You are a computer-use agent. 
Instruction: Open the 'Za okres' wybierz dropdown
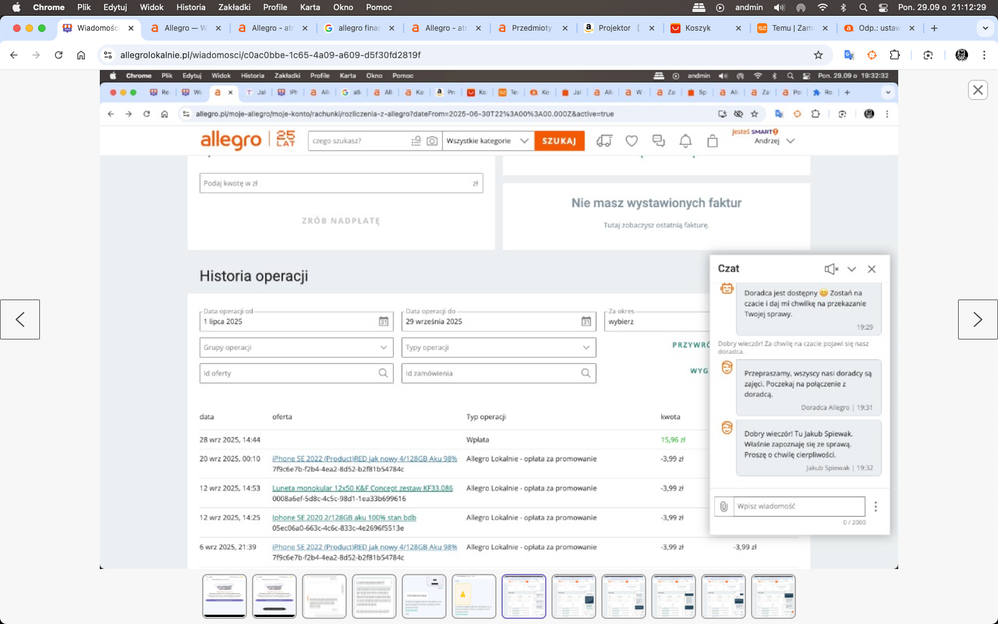(x=657, y=320)
